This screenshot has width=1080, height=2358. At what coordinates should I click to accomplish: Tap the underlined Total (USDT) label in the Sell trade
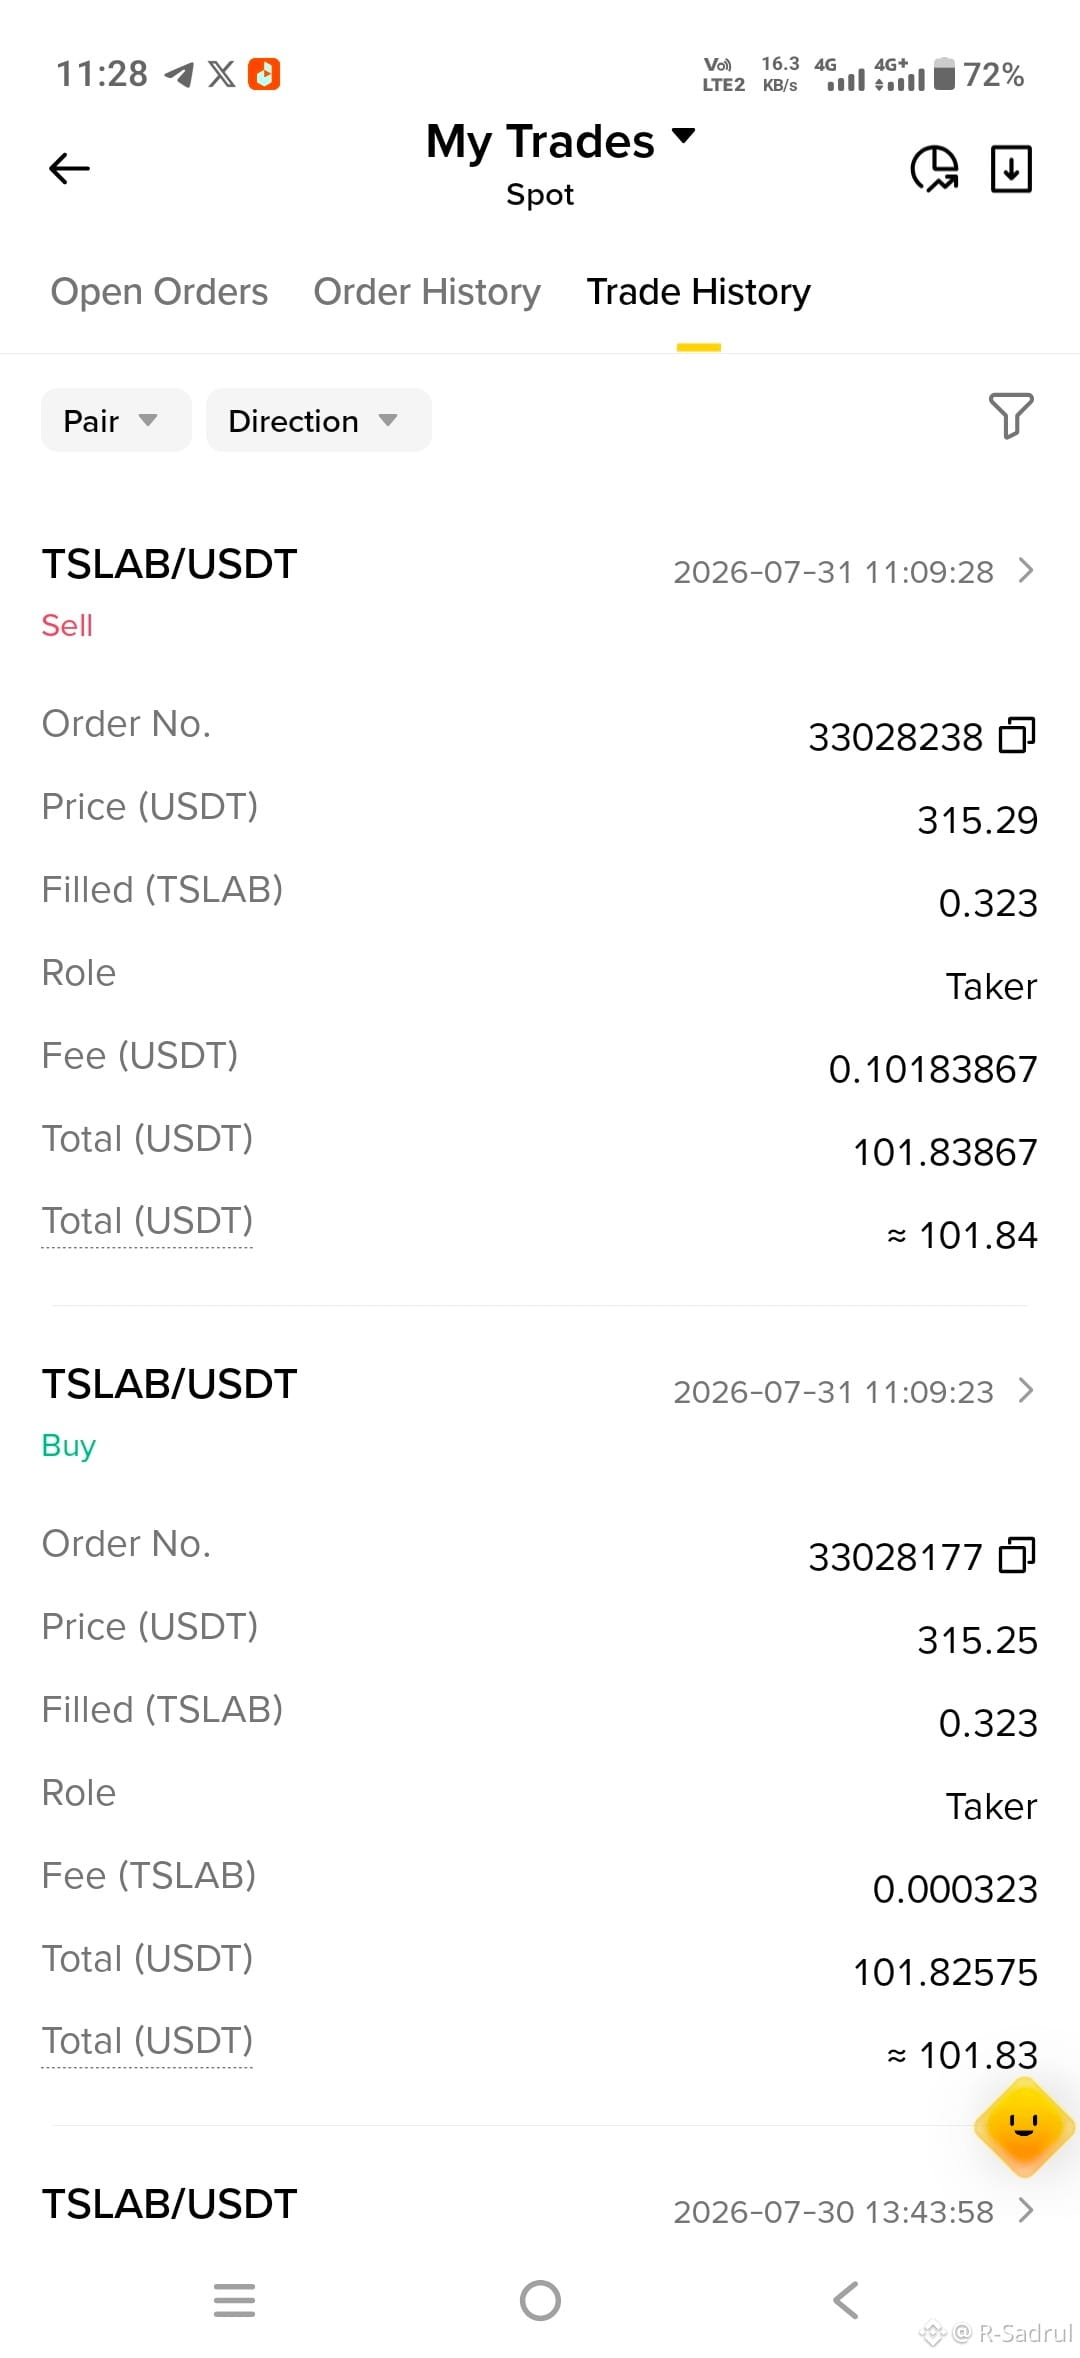147,1222
